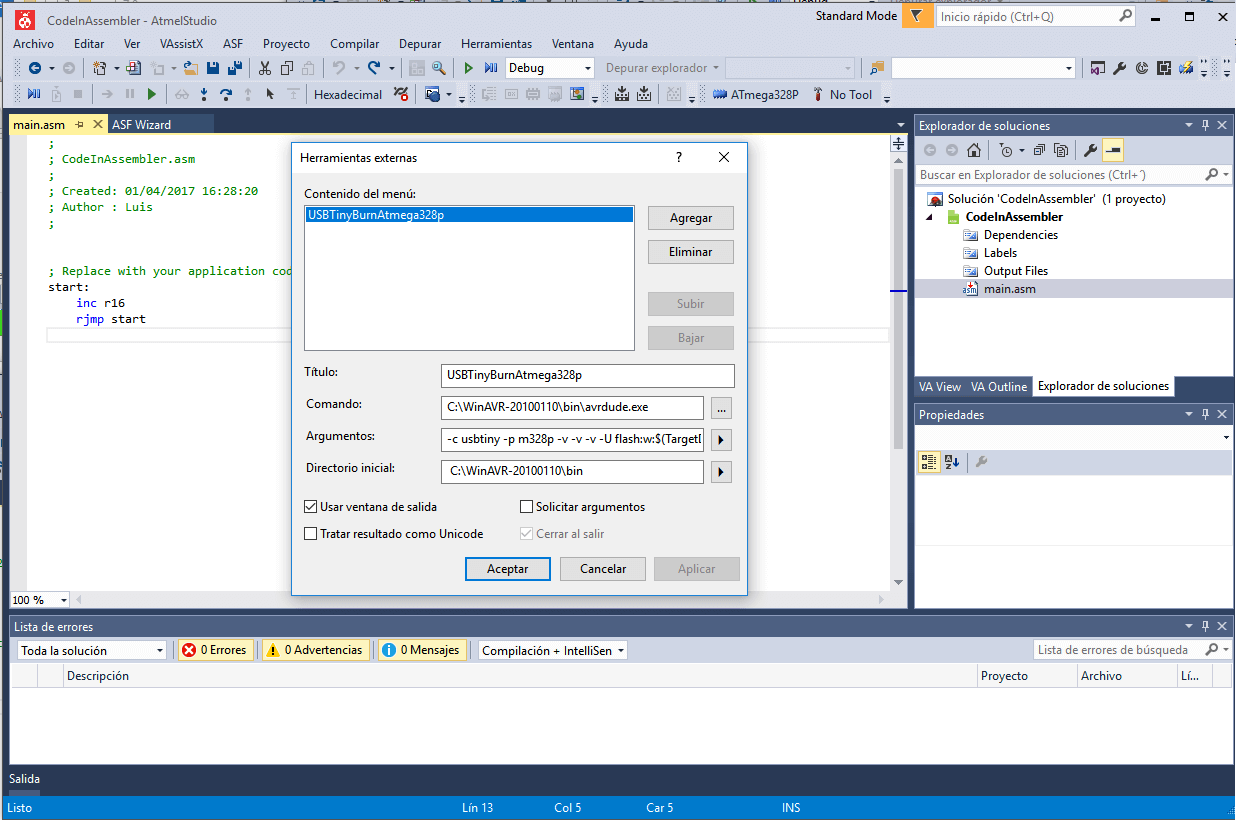
Task: Click the highlighted Preview Selected Items icon
Action: pos(1113,150)
